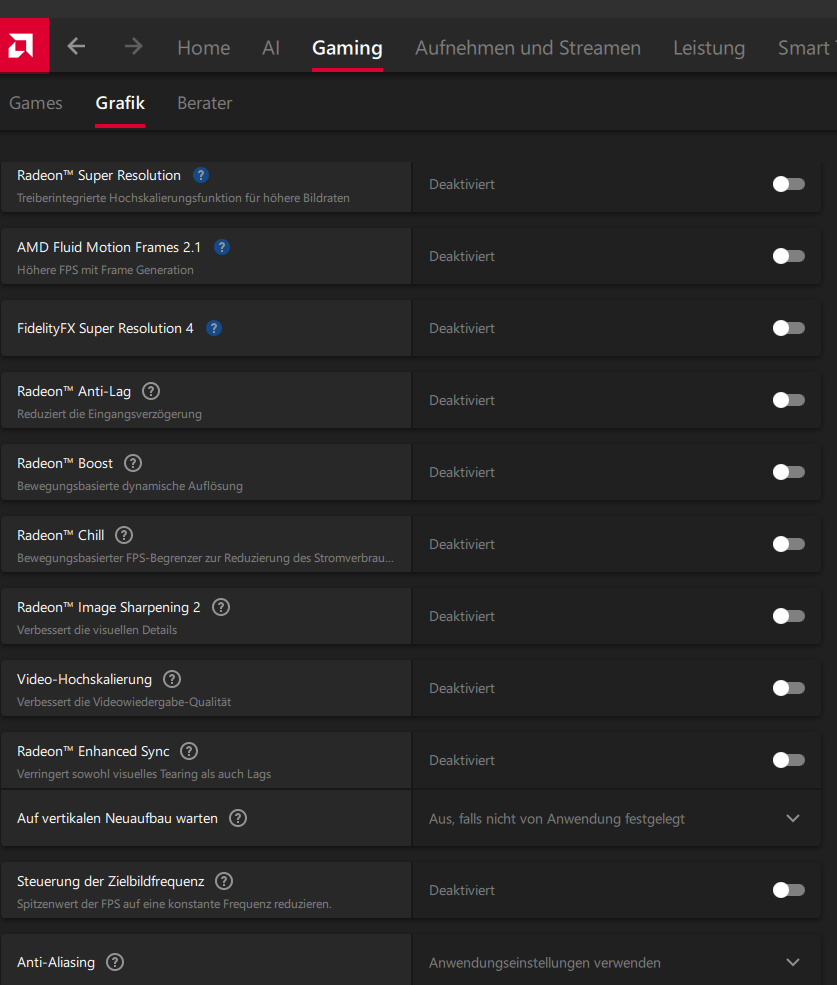Select the Grafik sub-tab
The width and height of the screenshot is (837, 985).
120,103
